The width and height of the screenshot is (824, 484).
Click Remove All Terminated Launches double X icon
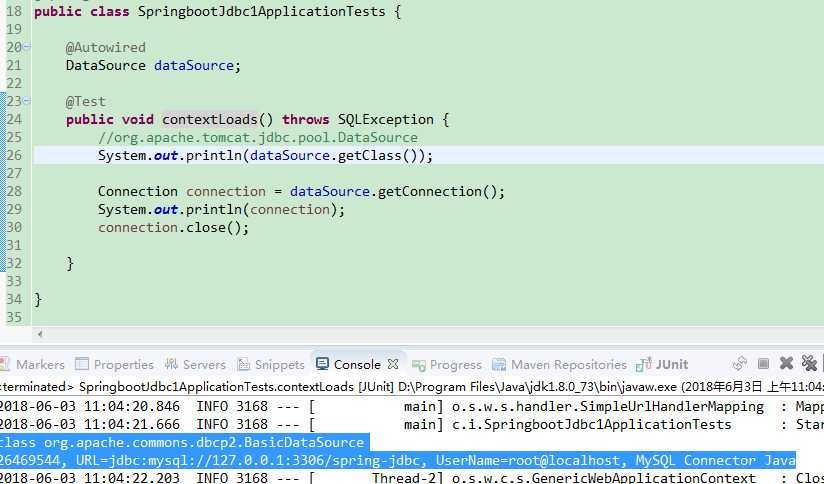(x=809, y=363)
